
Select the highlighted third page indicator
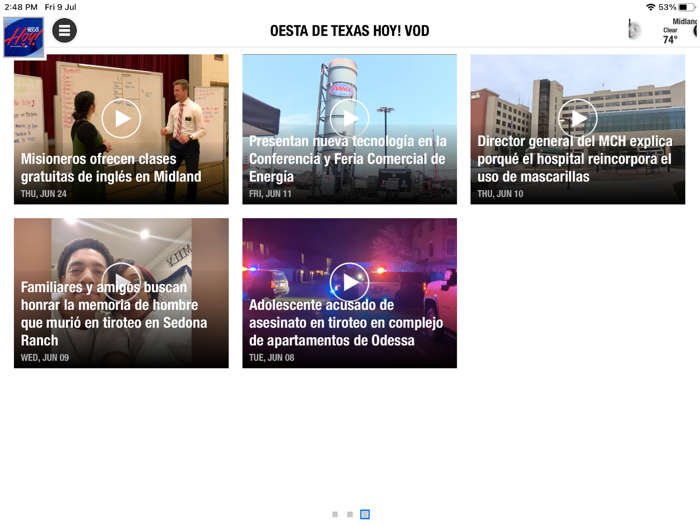pyautogui.click(x=365, y=514)
